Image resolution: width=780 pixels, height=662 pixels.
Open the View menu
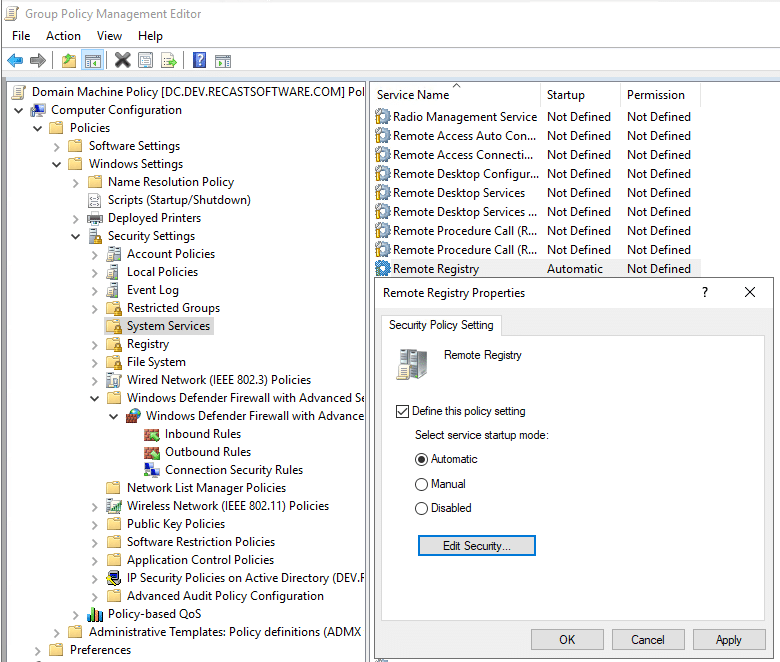point(109,36)
